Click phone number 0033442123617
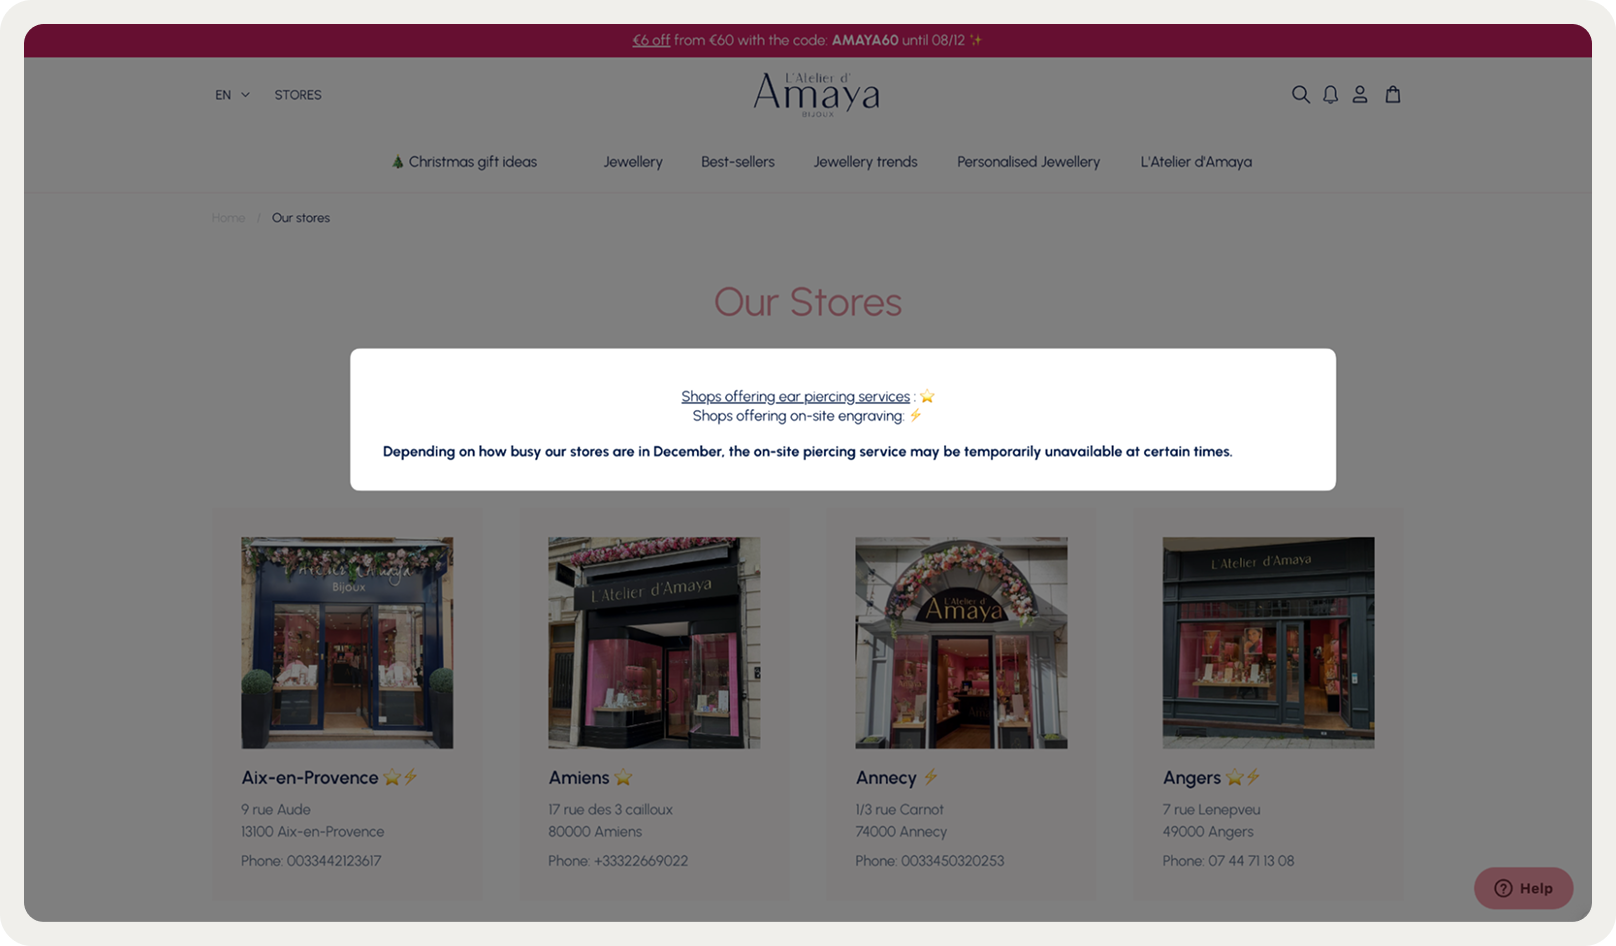Viewport: 1616px width, 946px height. tap(334, 861)
